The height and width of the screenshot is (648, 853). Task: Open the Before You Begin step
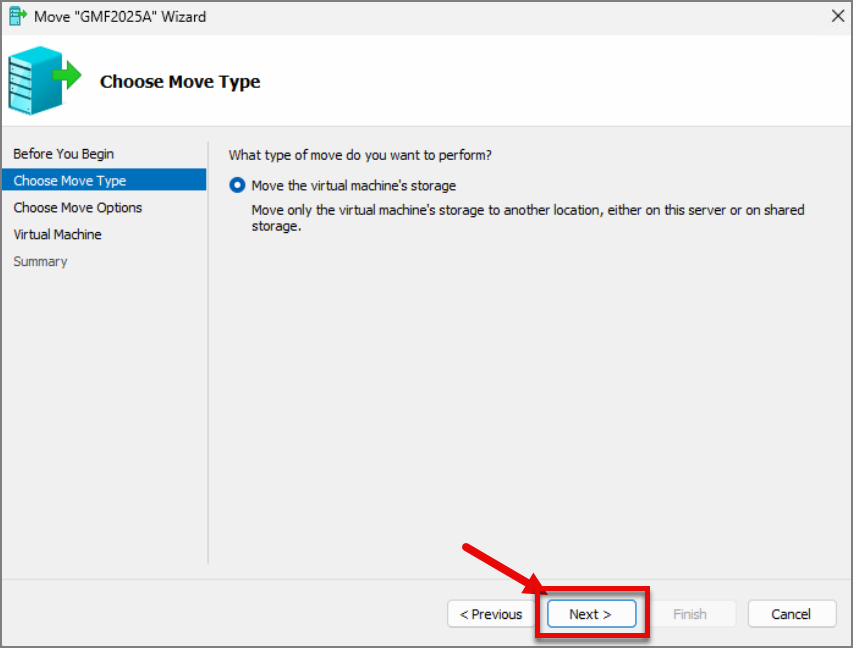point(64,154)
